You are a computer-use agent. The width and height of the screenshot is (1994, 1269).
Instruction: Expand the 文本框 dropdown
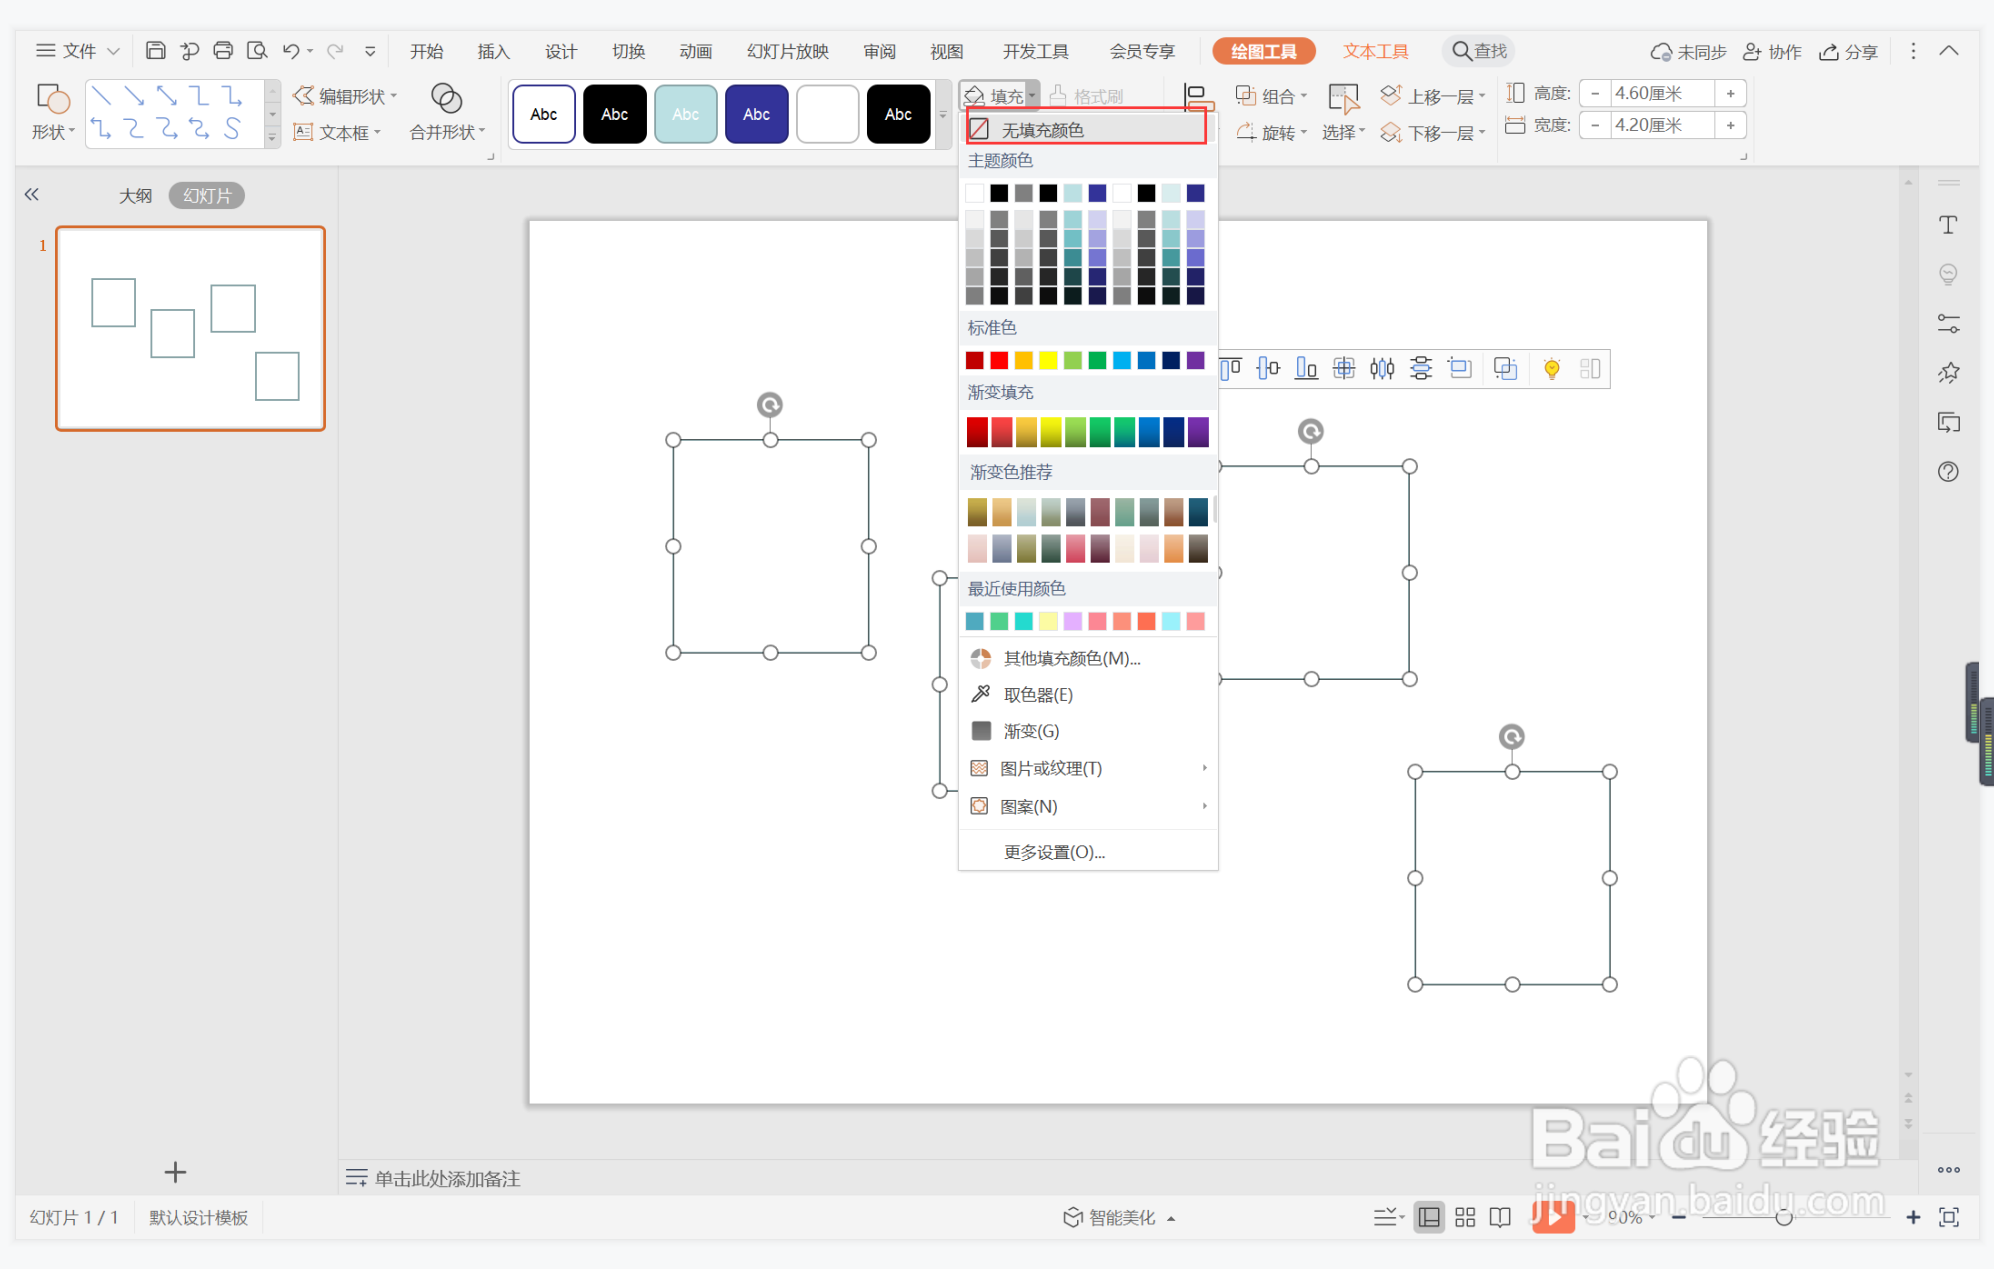click(x=338, y=132)
